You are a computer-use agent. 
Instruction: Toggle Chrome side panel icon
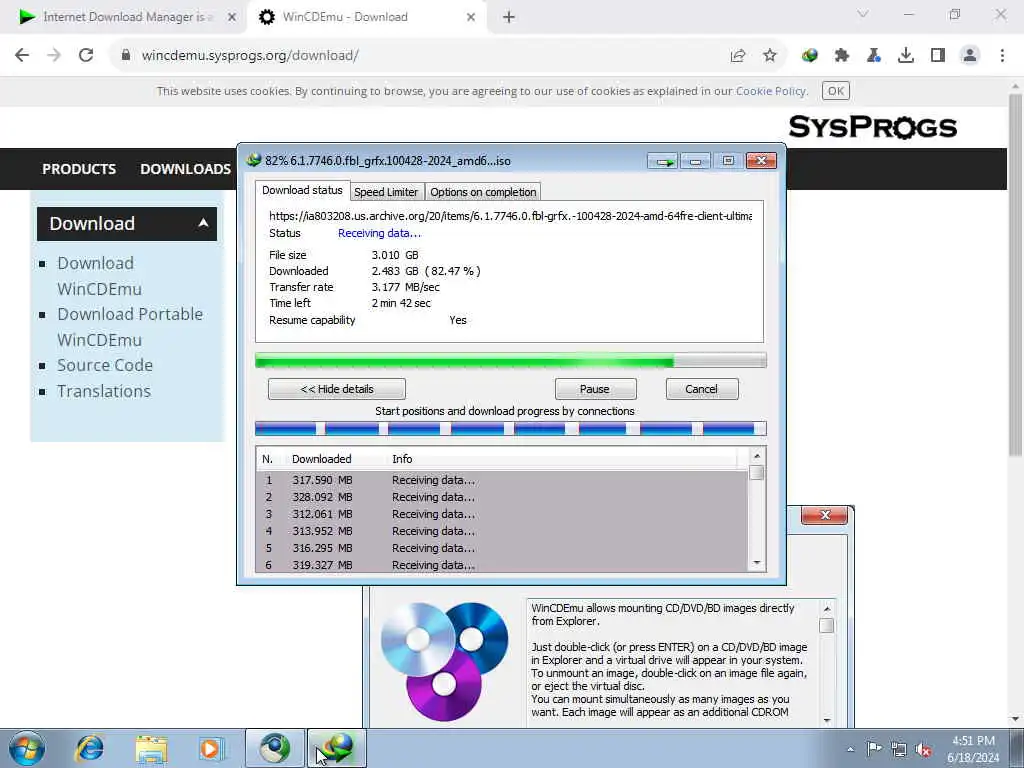pos(938,56)
